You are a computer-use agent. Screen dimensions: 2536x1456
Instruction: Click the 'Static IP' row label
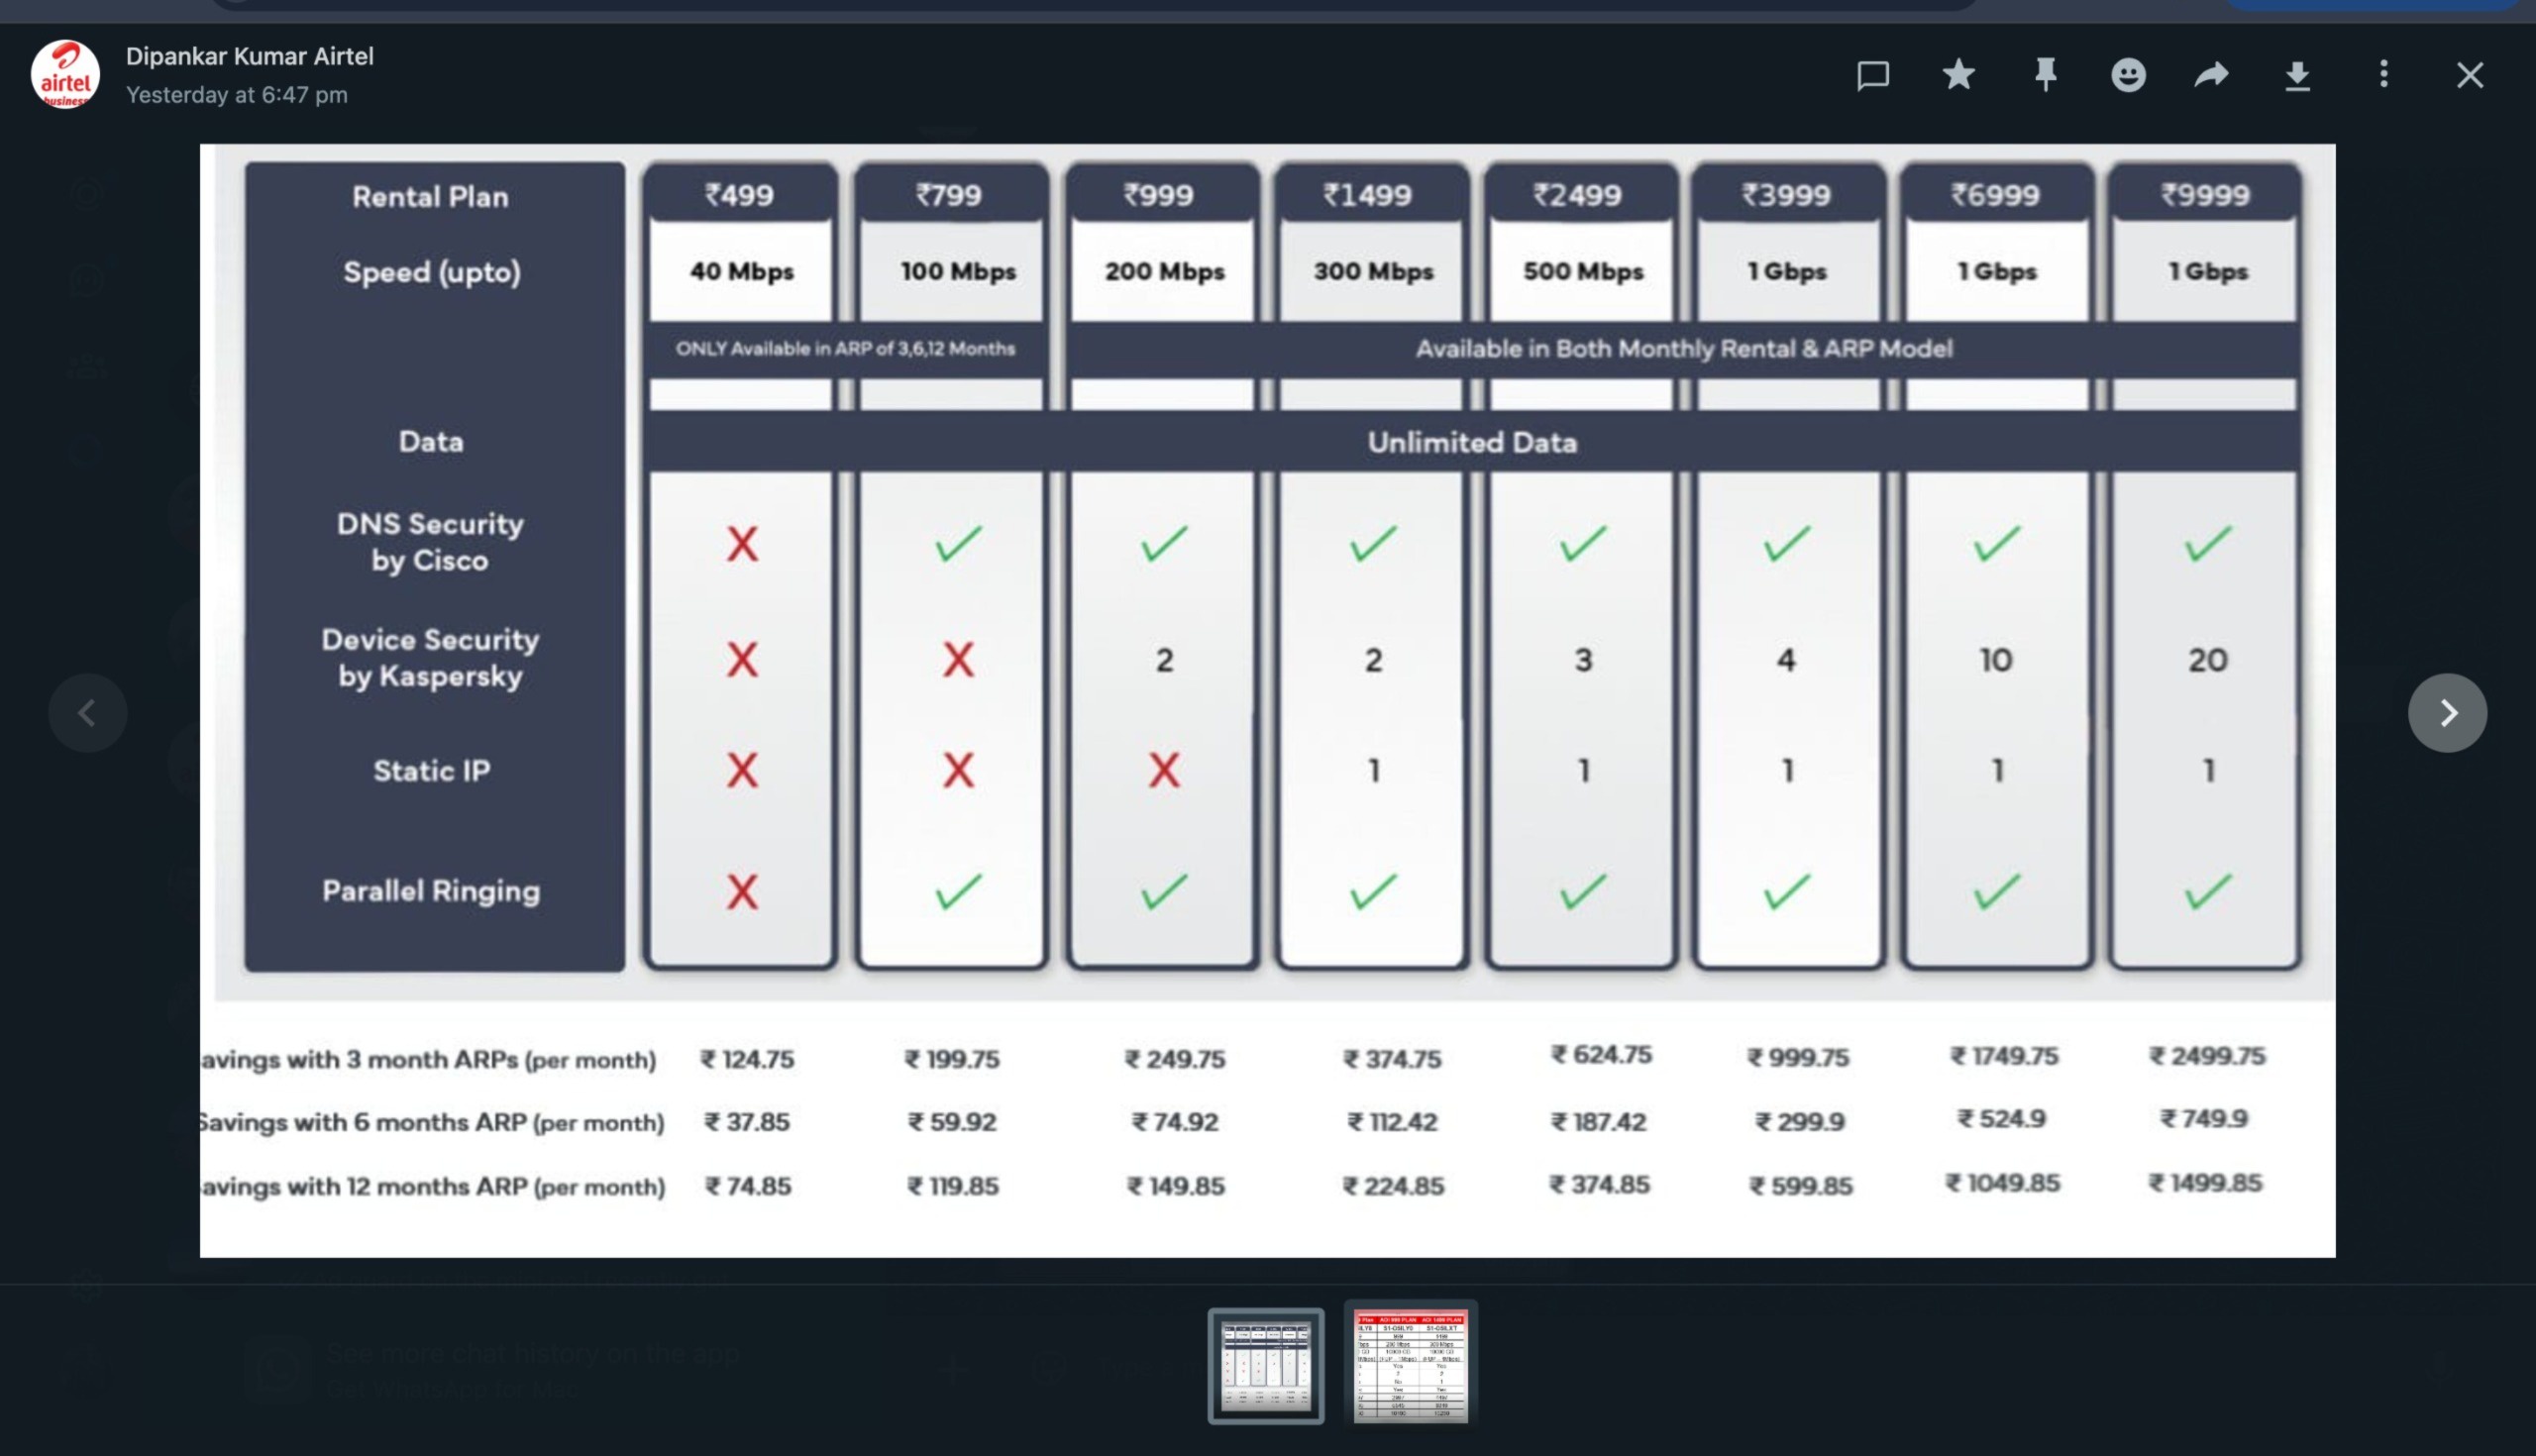[x=432, y=771]
